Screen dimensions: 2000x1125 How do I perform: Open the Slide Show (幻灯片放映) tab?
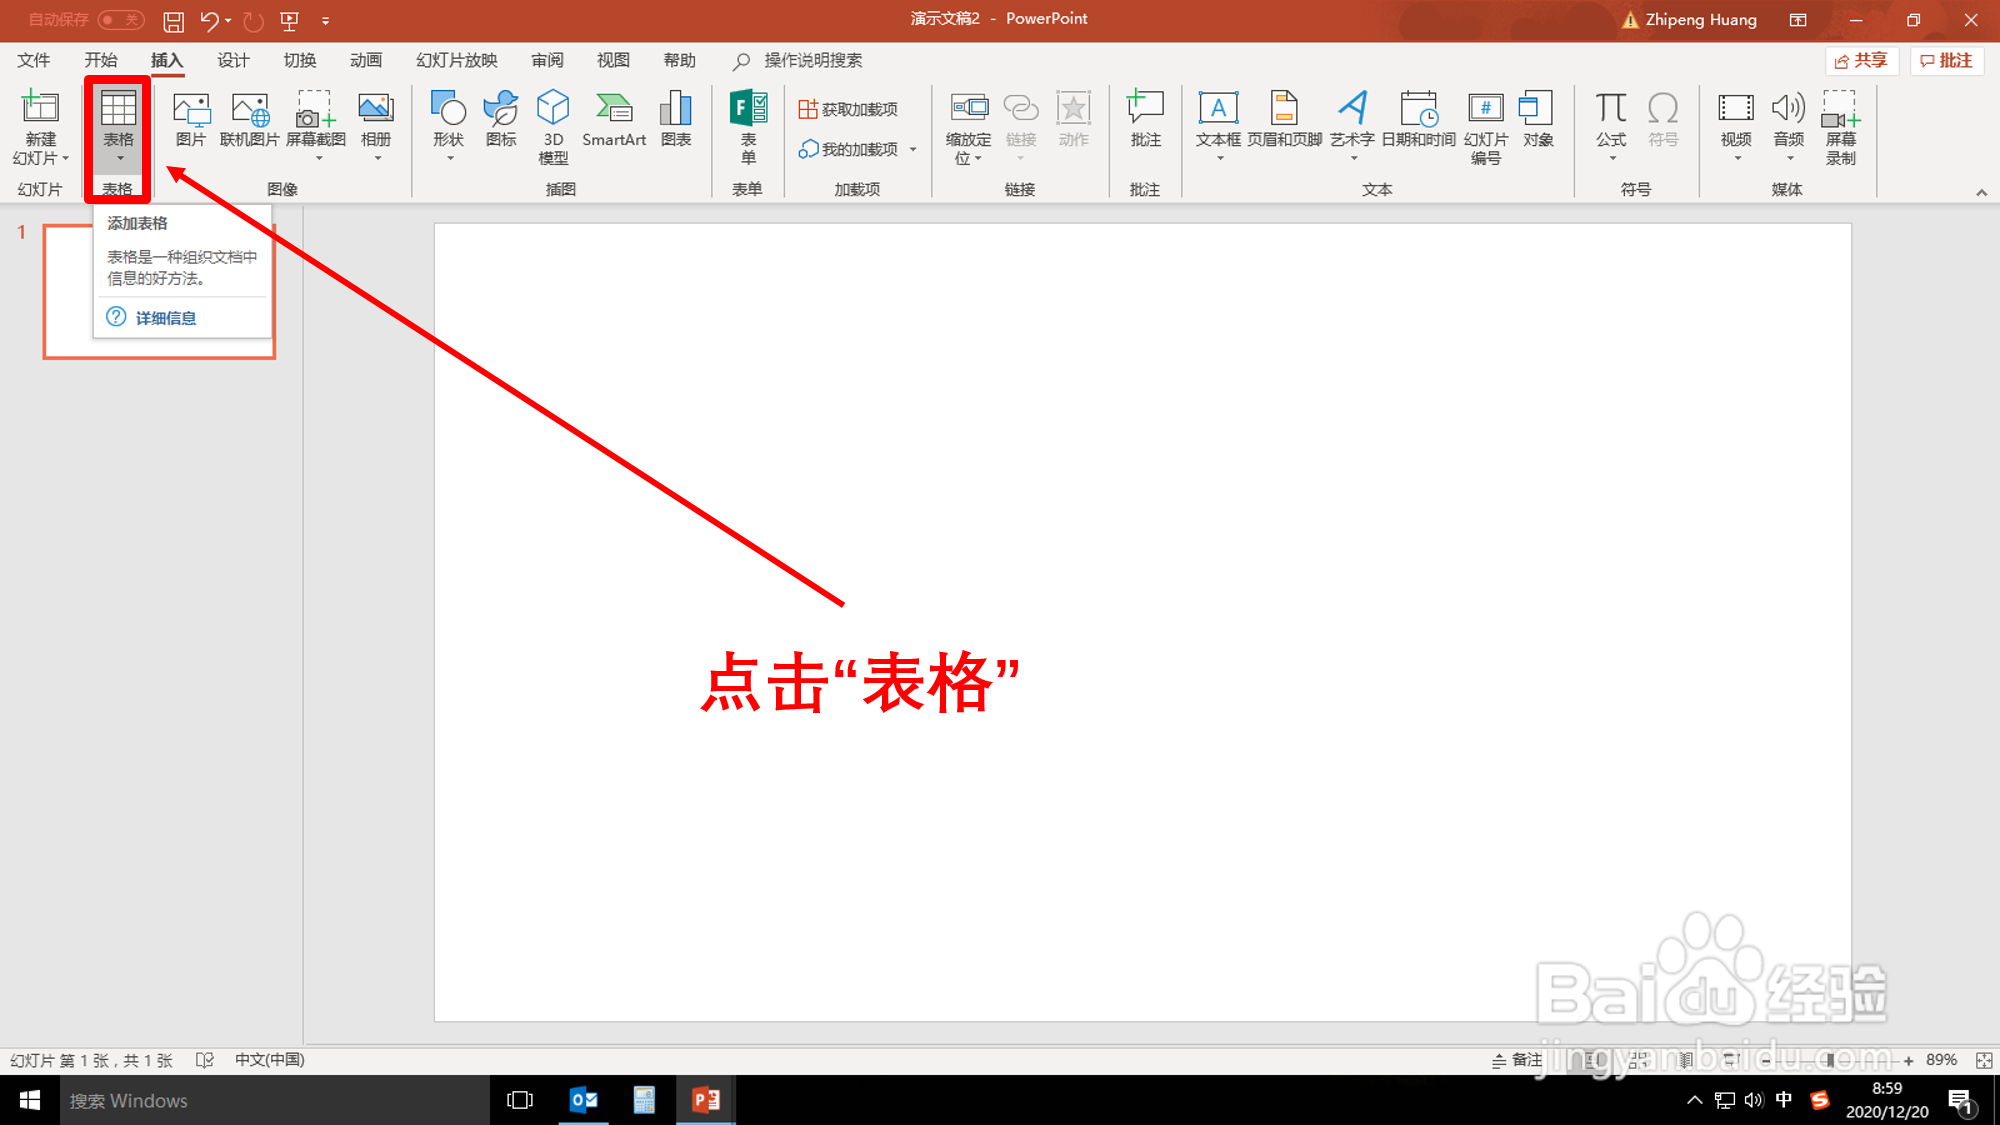[457, 60]
